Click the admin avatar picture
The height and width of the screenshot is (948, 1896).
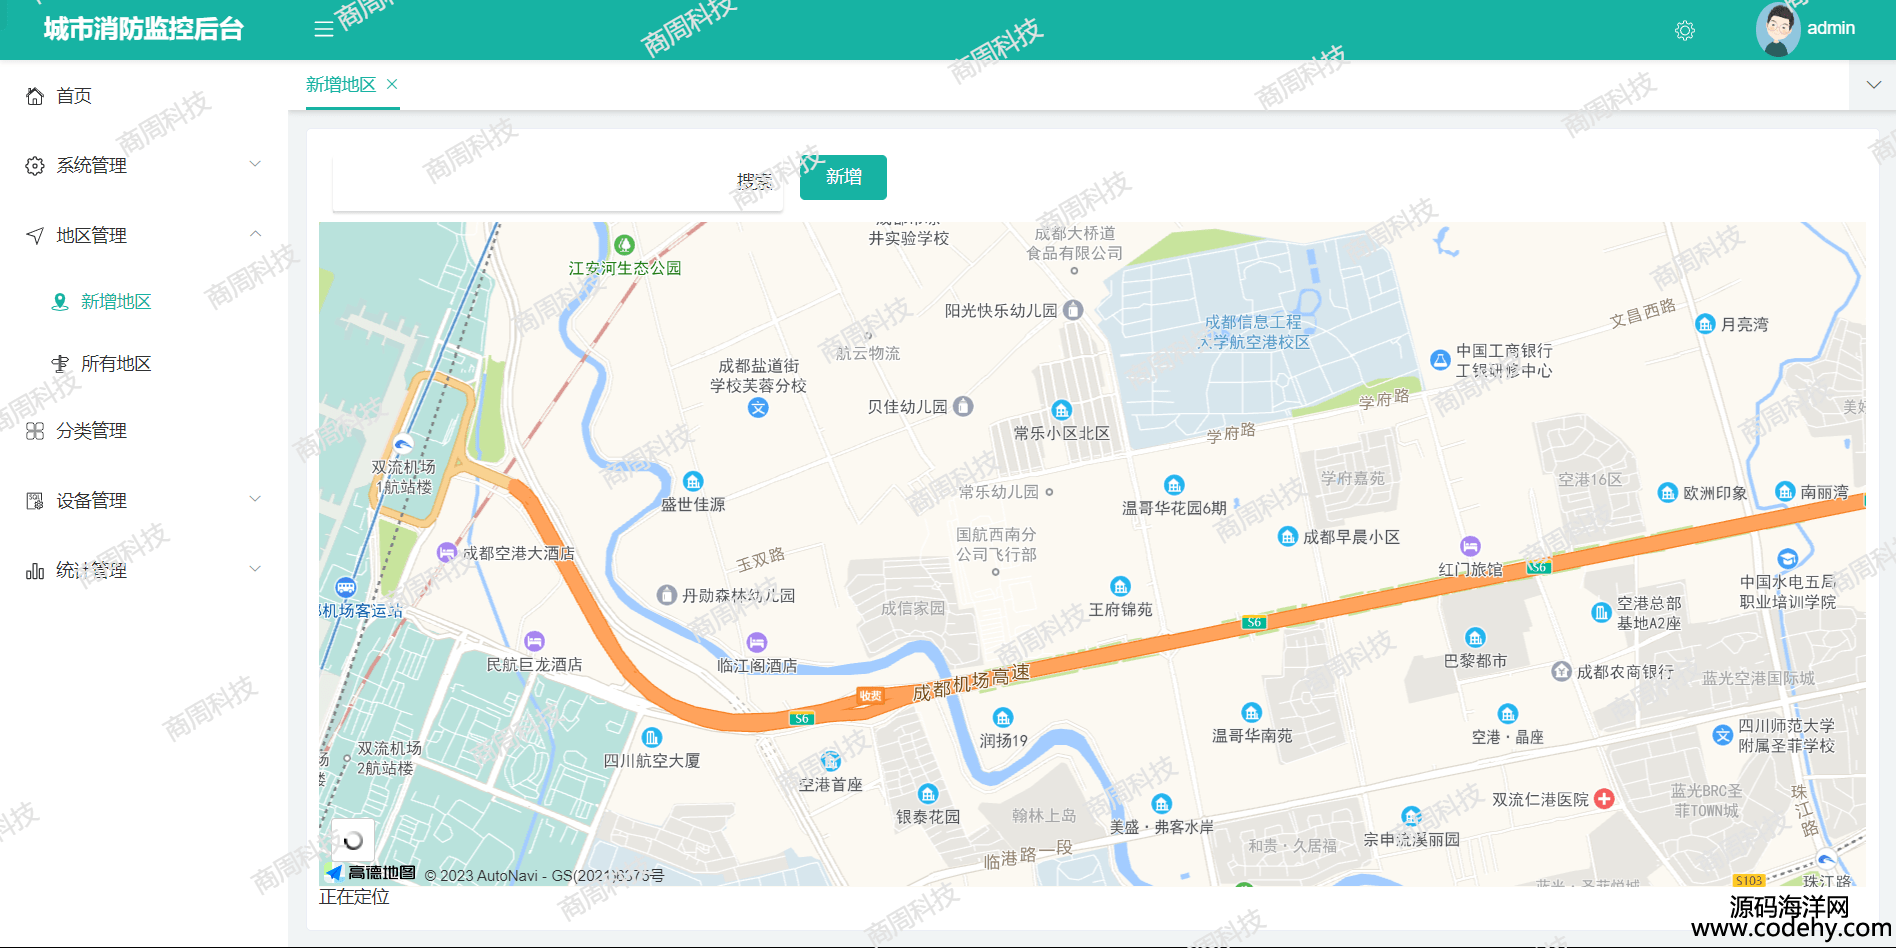[1777, 29]
